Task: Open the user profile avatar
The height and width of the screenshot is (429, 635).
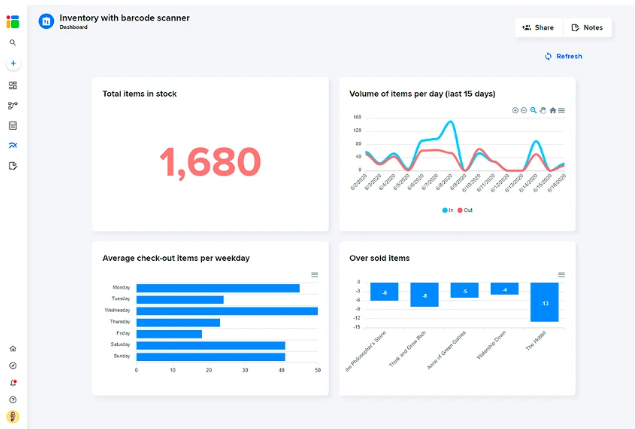Action: click(13, 417)
